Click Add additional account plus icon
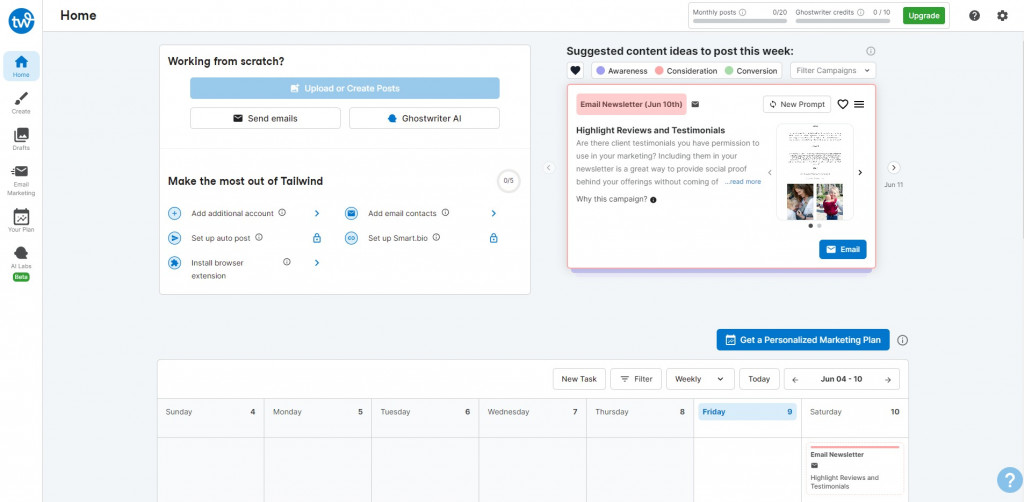The image size is (1024, 502). coord(174,213)
